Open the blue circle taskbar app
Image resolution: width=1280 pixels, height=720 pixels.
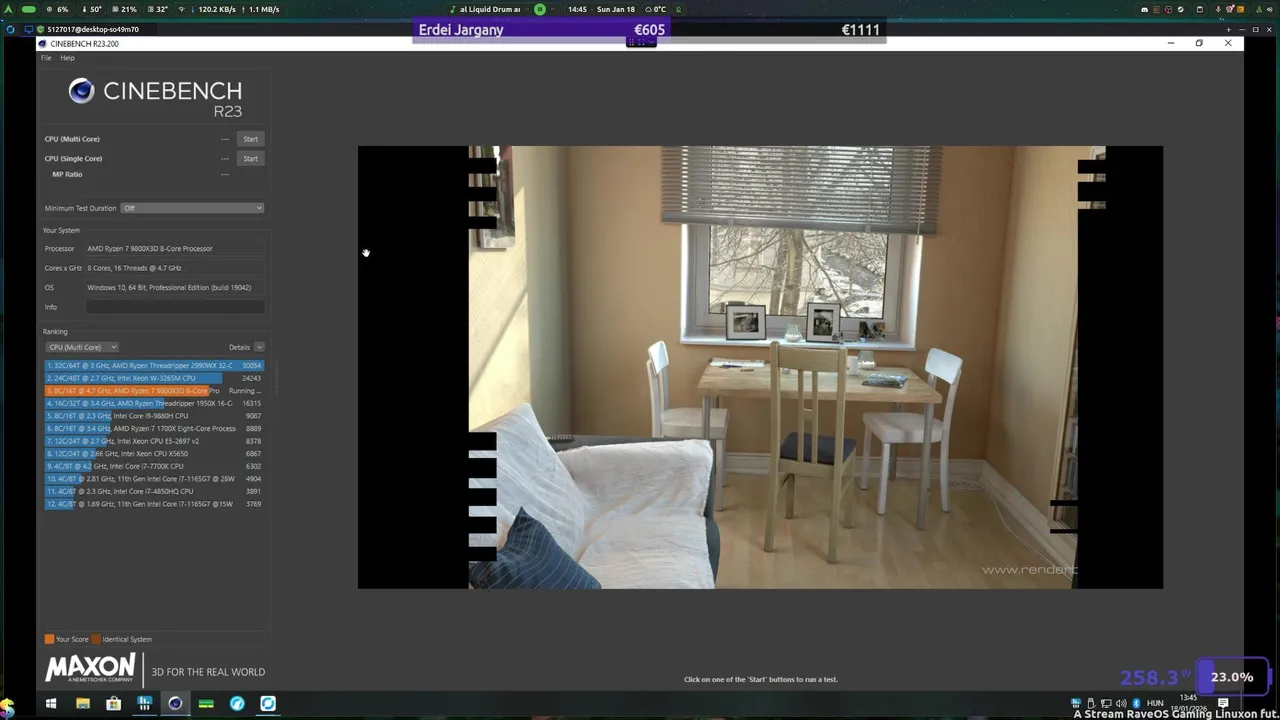coord(237,704)
